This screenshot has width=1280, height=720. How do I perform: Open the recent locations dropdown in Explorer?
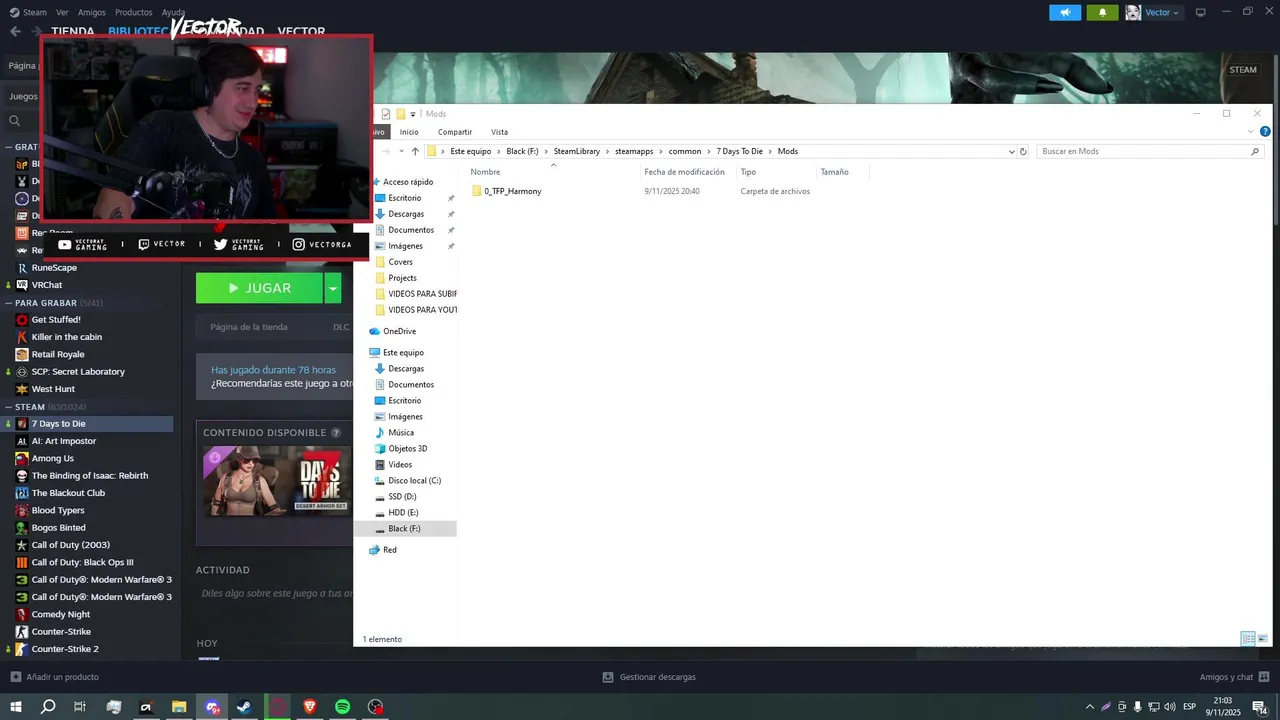tap(401, 151)
